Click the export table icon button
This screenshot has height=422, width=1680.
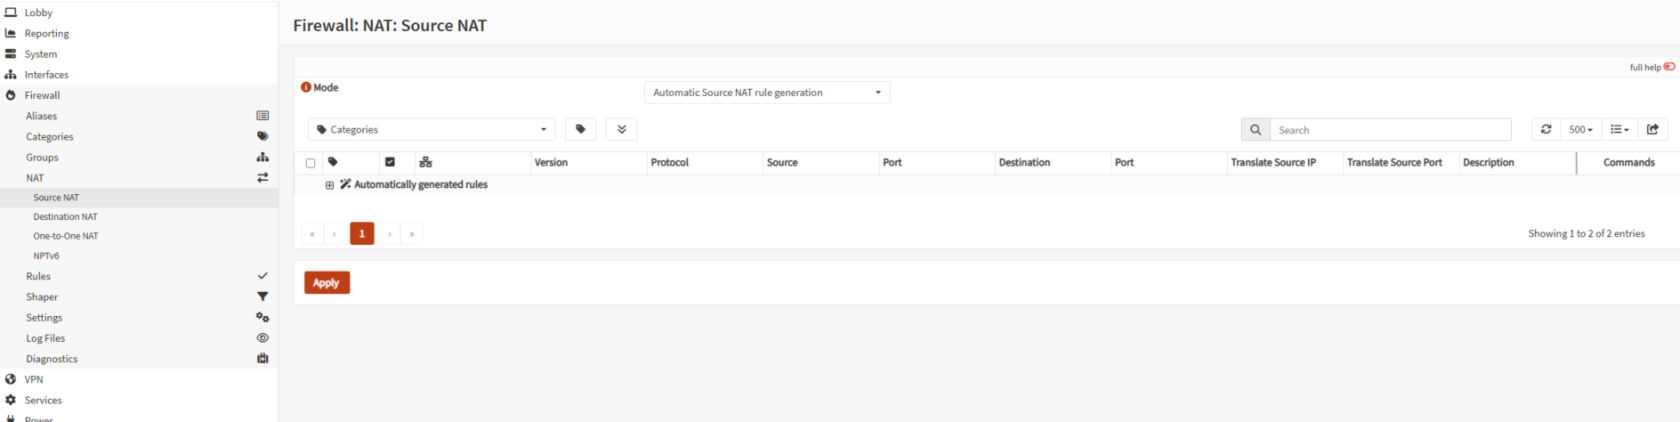click(1652, 129)
